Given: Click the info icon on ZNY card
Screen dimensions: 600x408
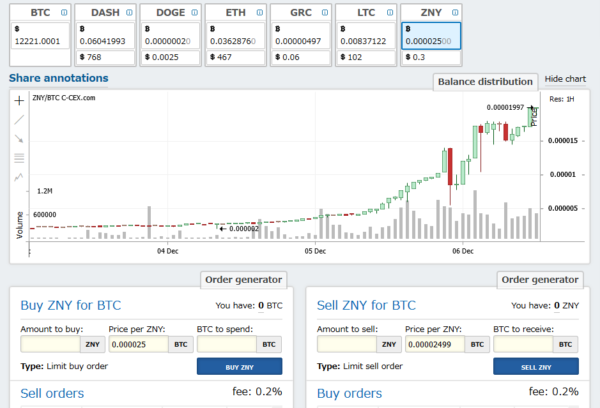Looking at the screenshot, I should [455, 13].
